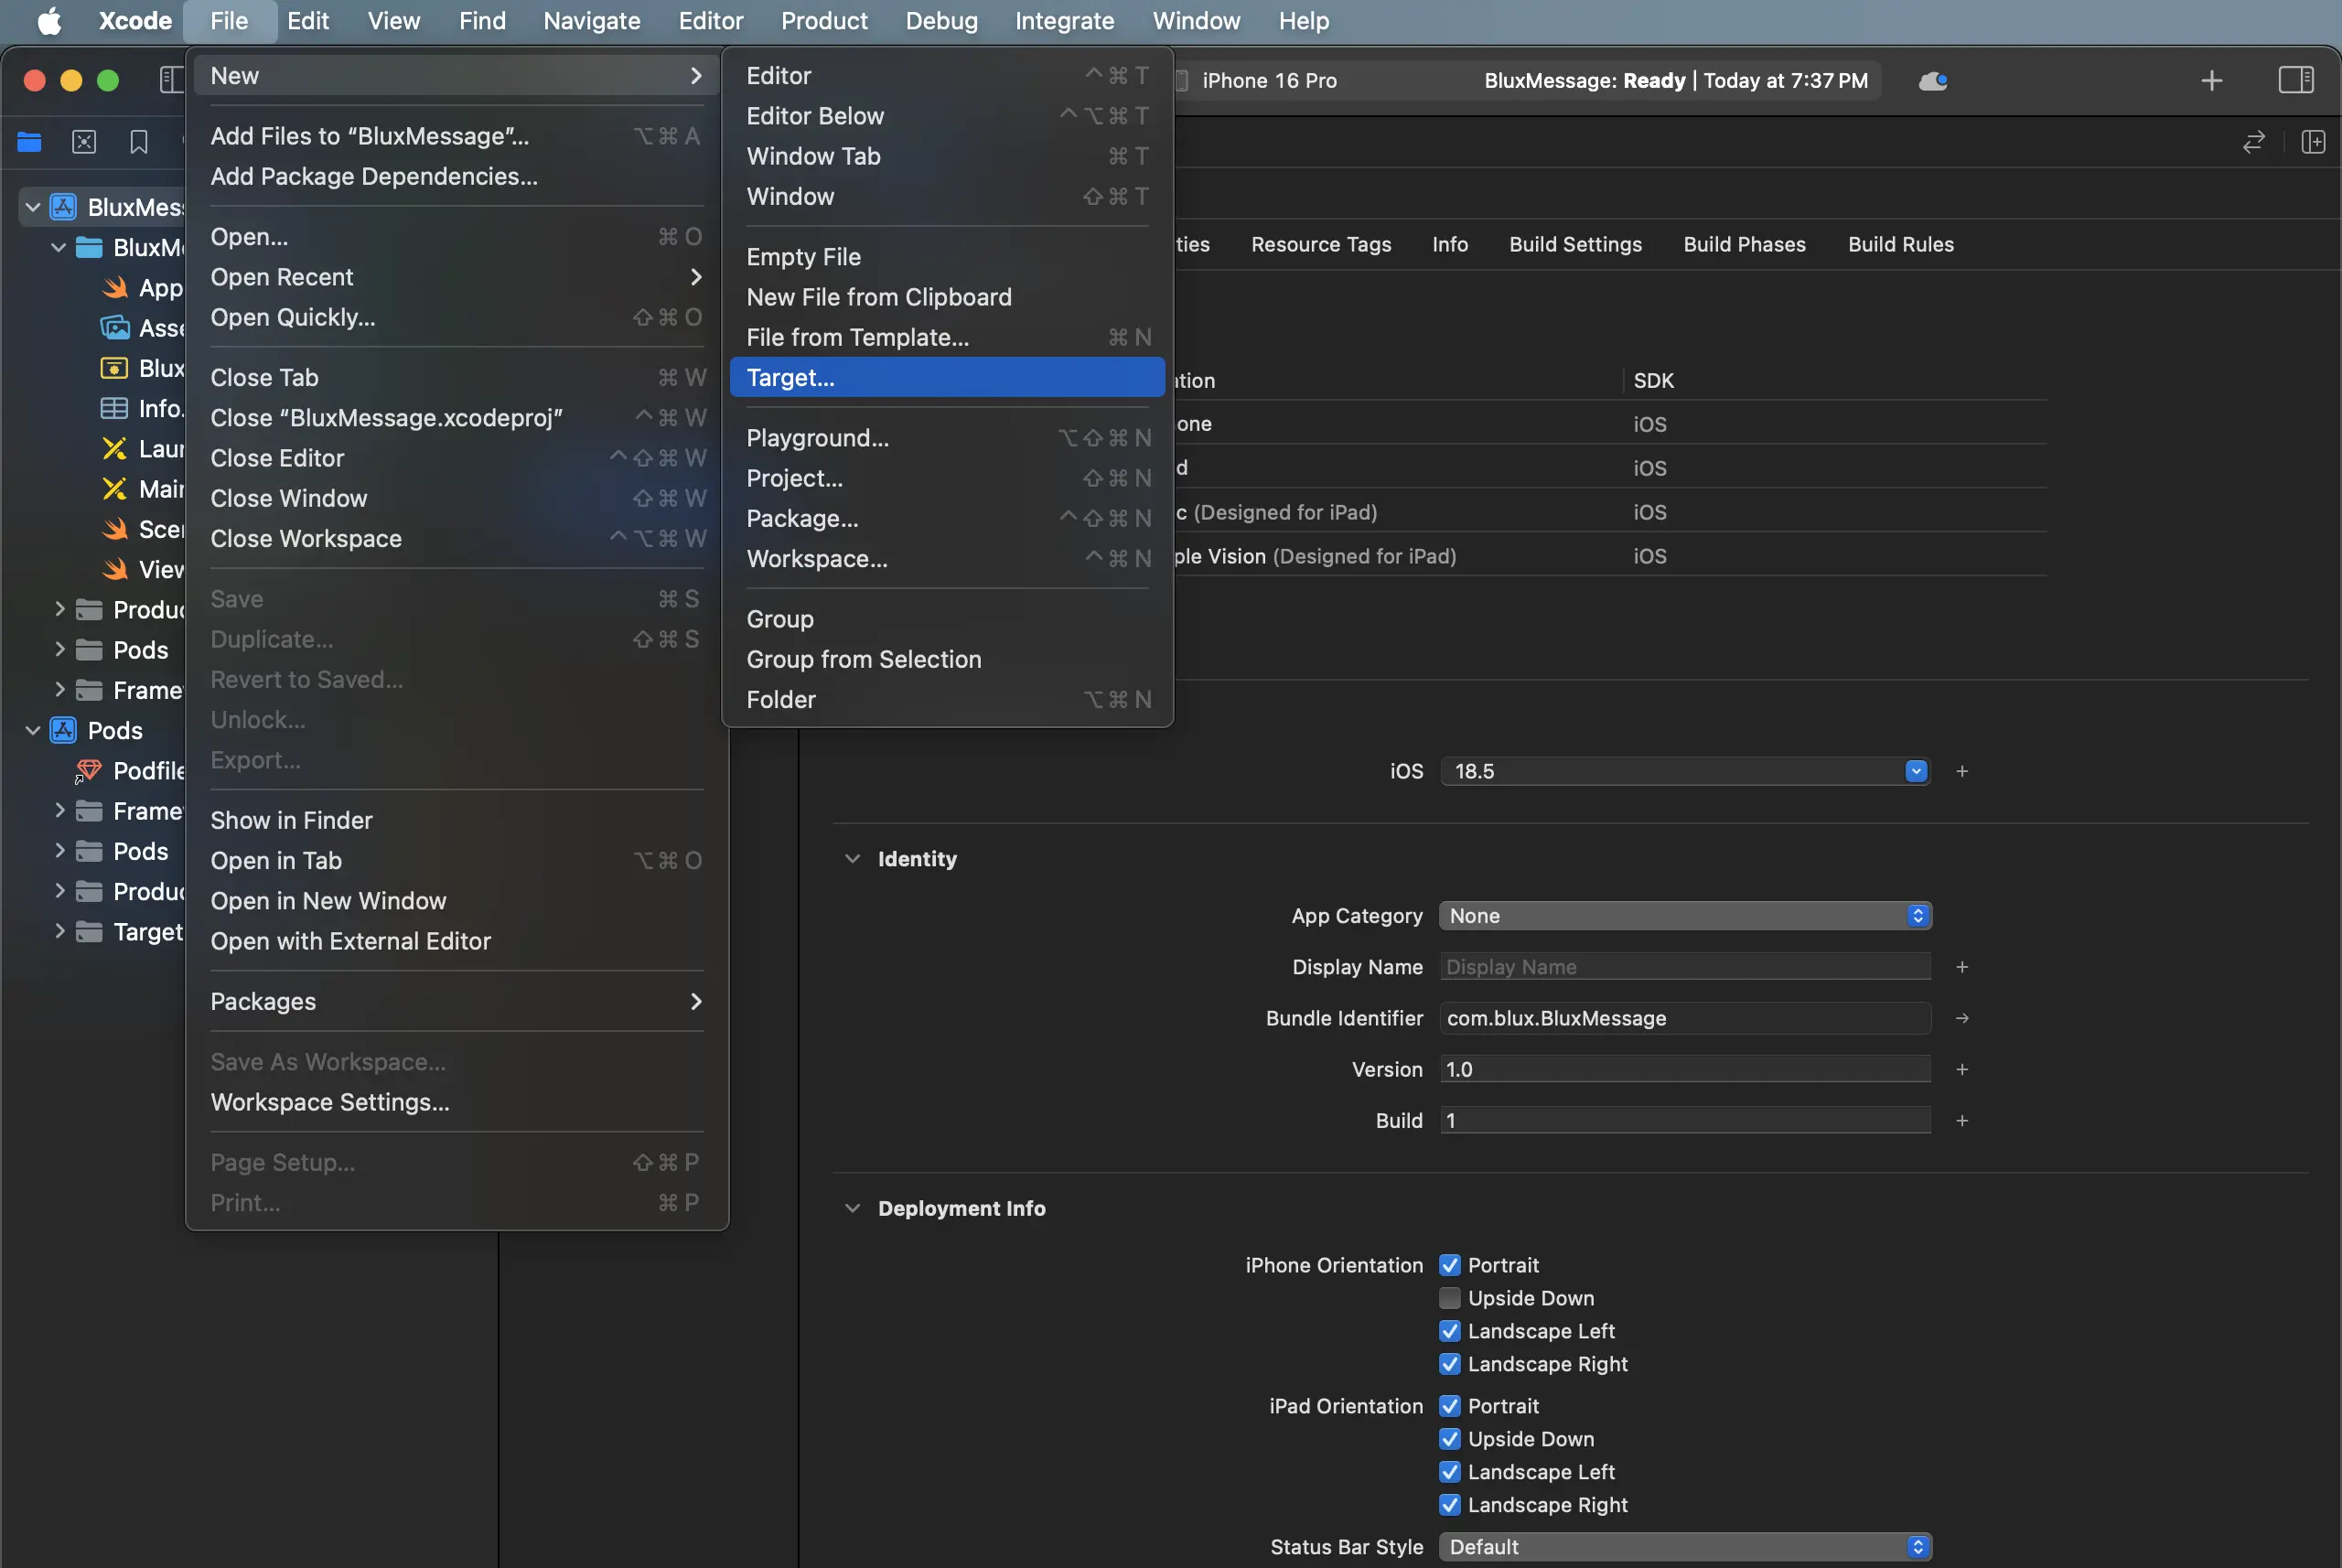
Task: Click the Version 1.0 input field
Action: 1685,1069
